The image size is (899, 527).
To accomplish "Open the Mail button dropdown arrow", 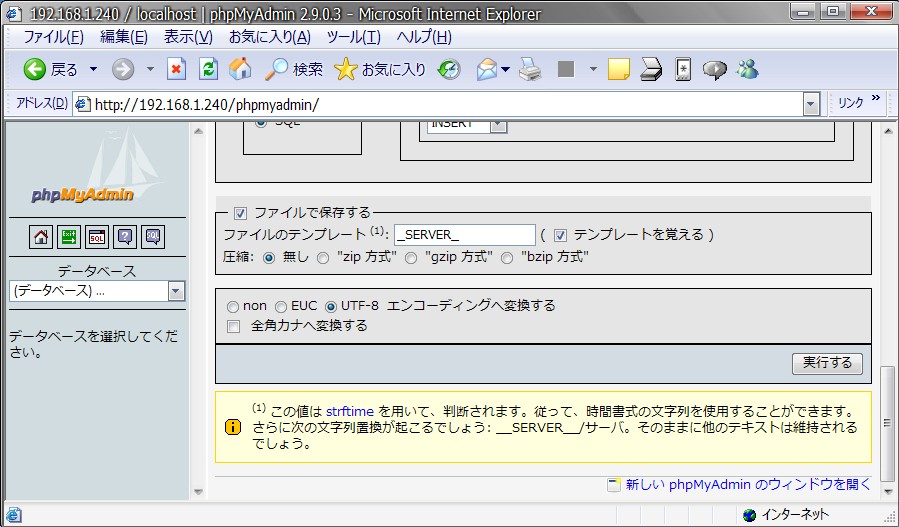I will click(506, 69).
